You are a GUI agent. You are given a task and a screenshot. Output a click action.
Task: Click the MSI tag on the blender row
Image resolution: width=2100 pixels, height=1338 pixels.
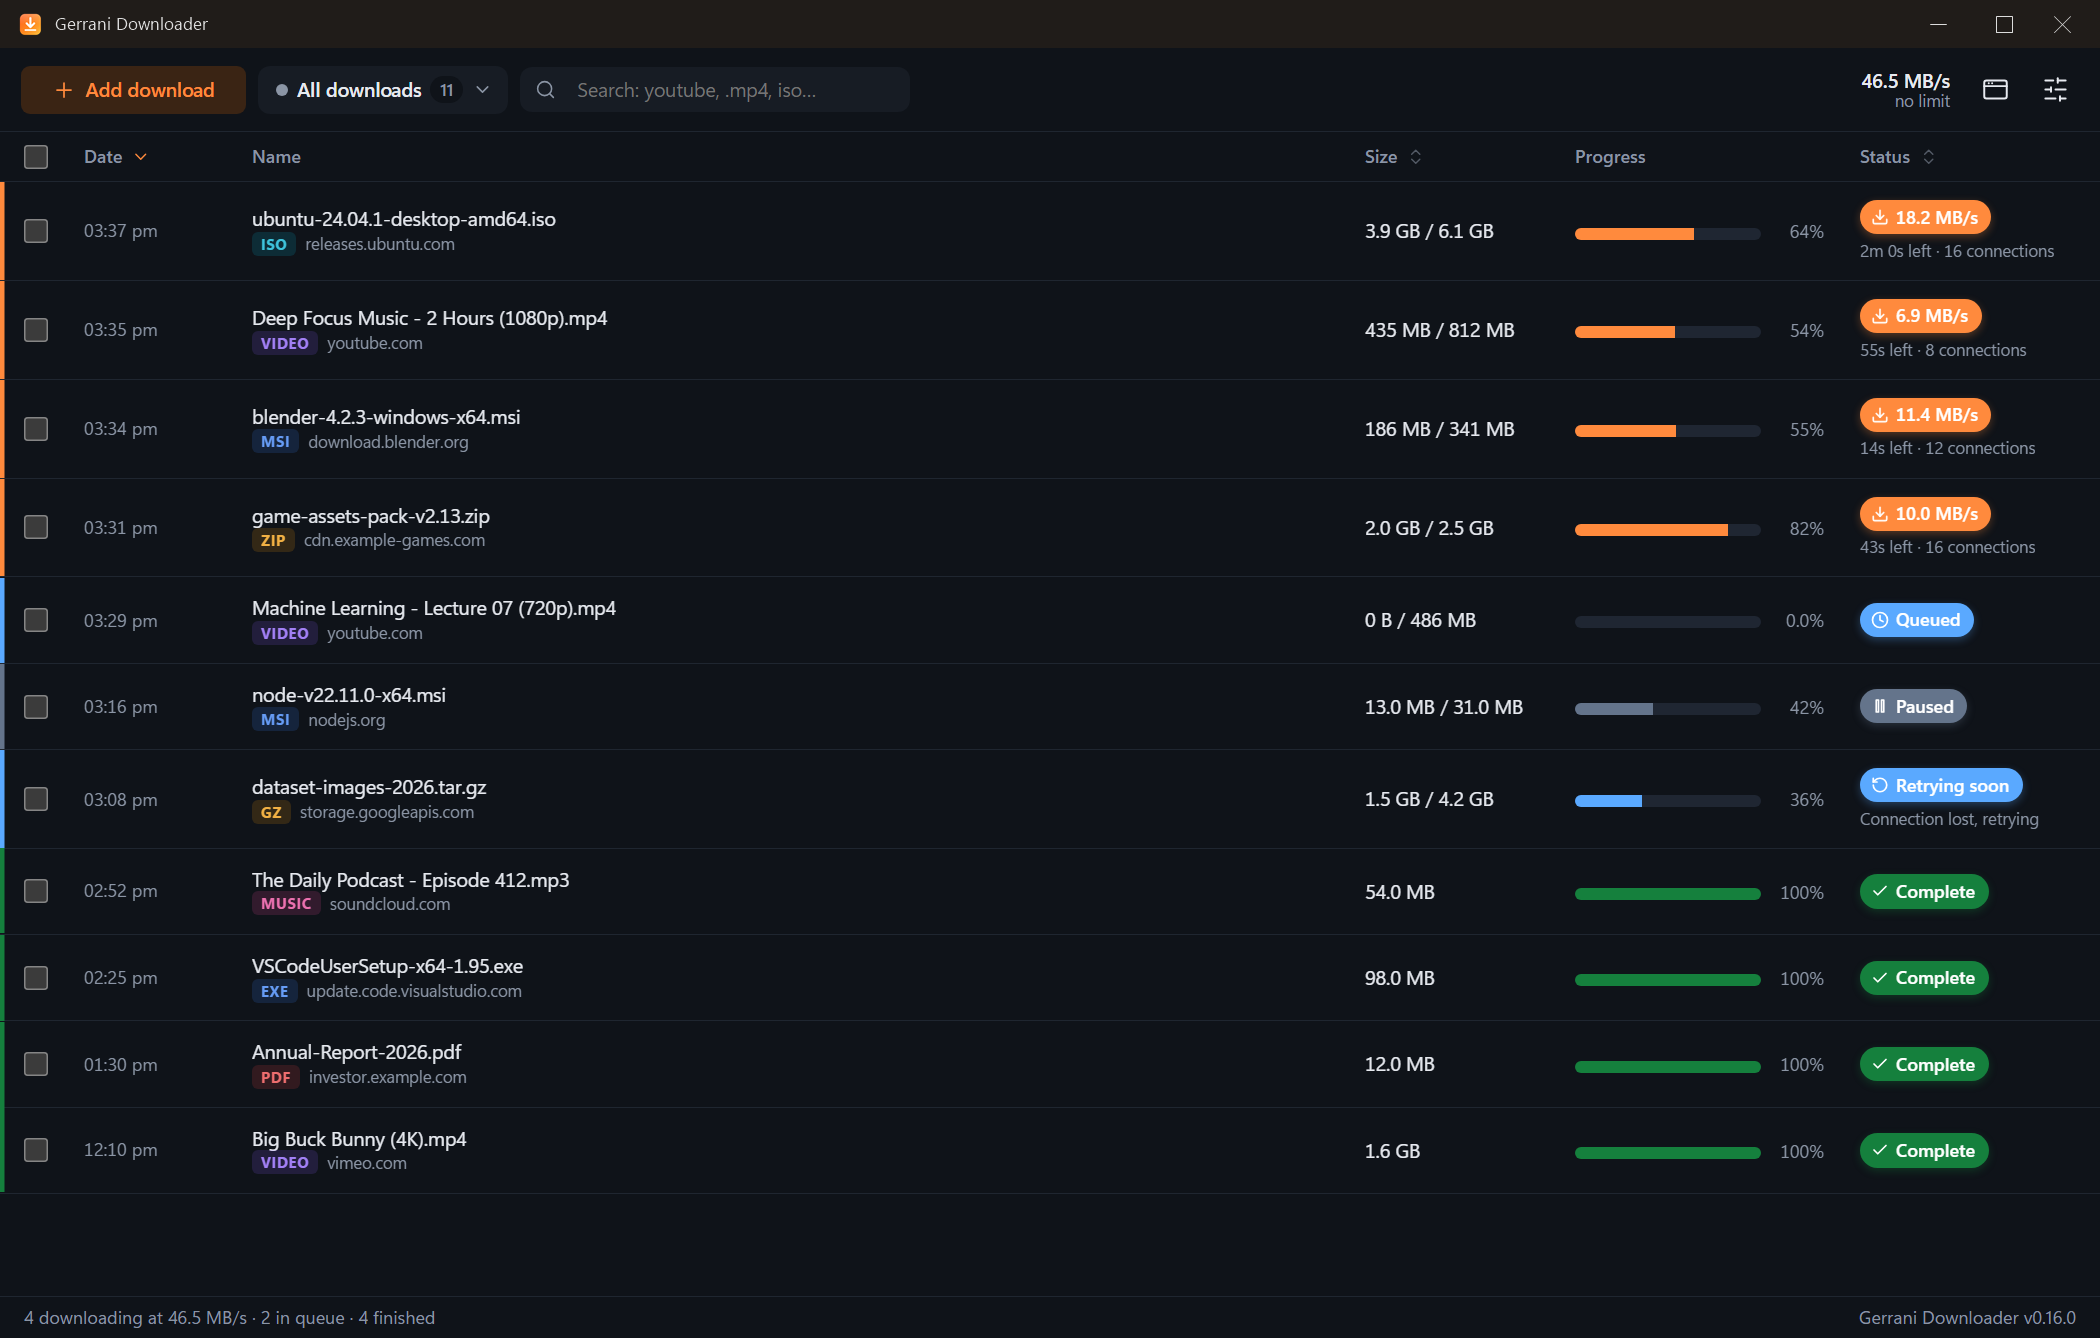[x=275, y=442]
